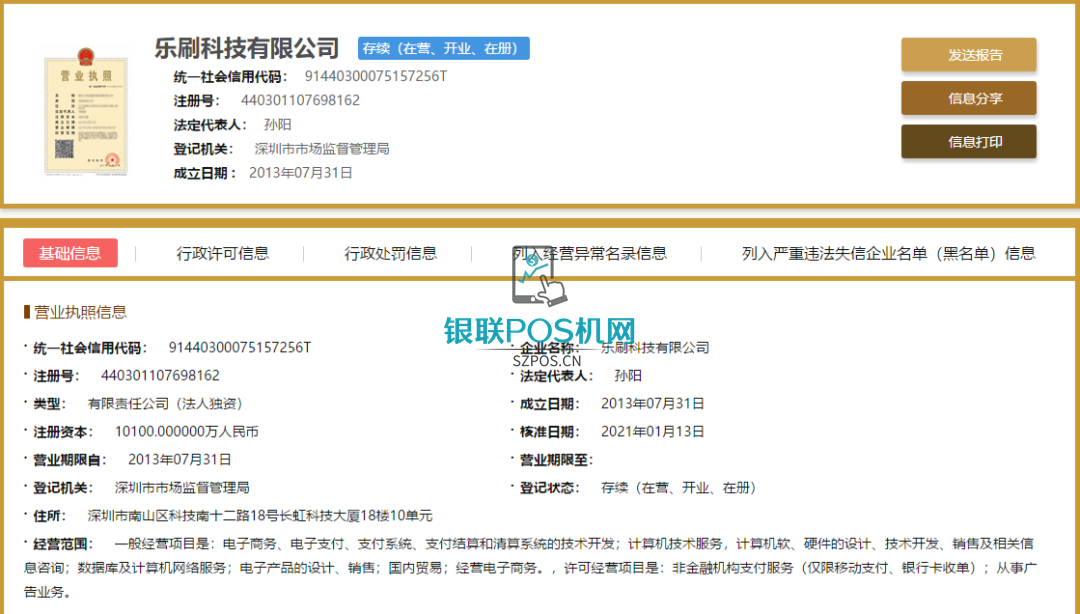Share the info using 信息分享
The width and height of the screenshot is (1080, 614).
(968, 98)
